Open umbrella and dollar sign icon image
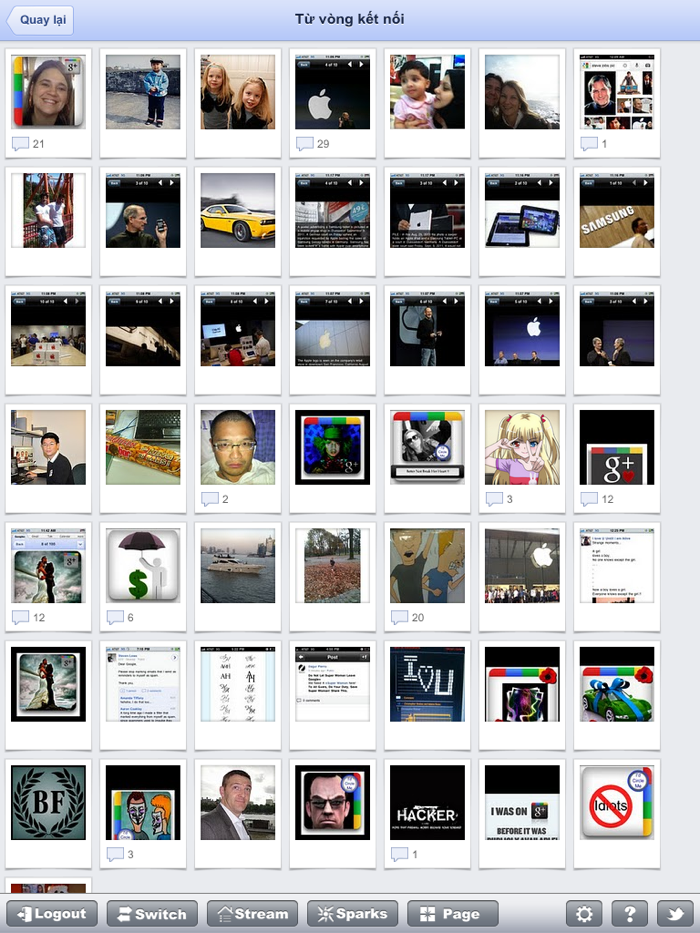700x933 pixels. 143,565
